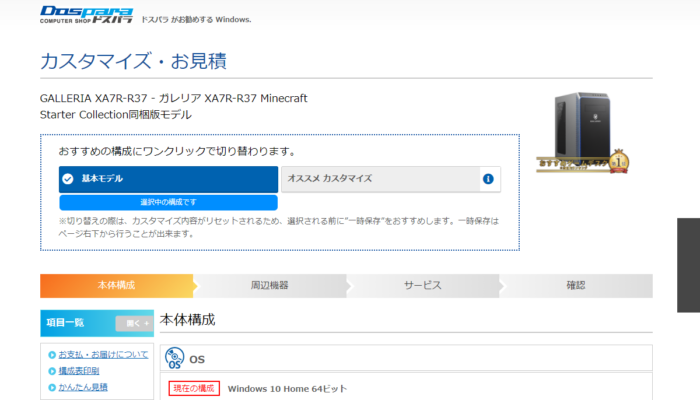This screenshot has width=700, height=400.
Task: Click the 項目一覧 header label
Action: coord(65,323)
